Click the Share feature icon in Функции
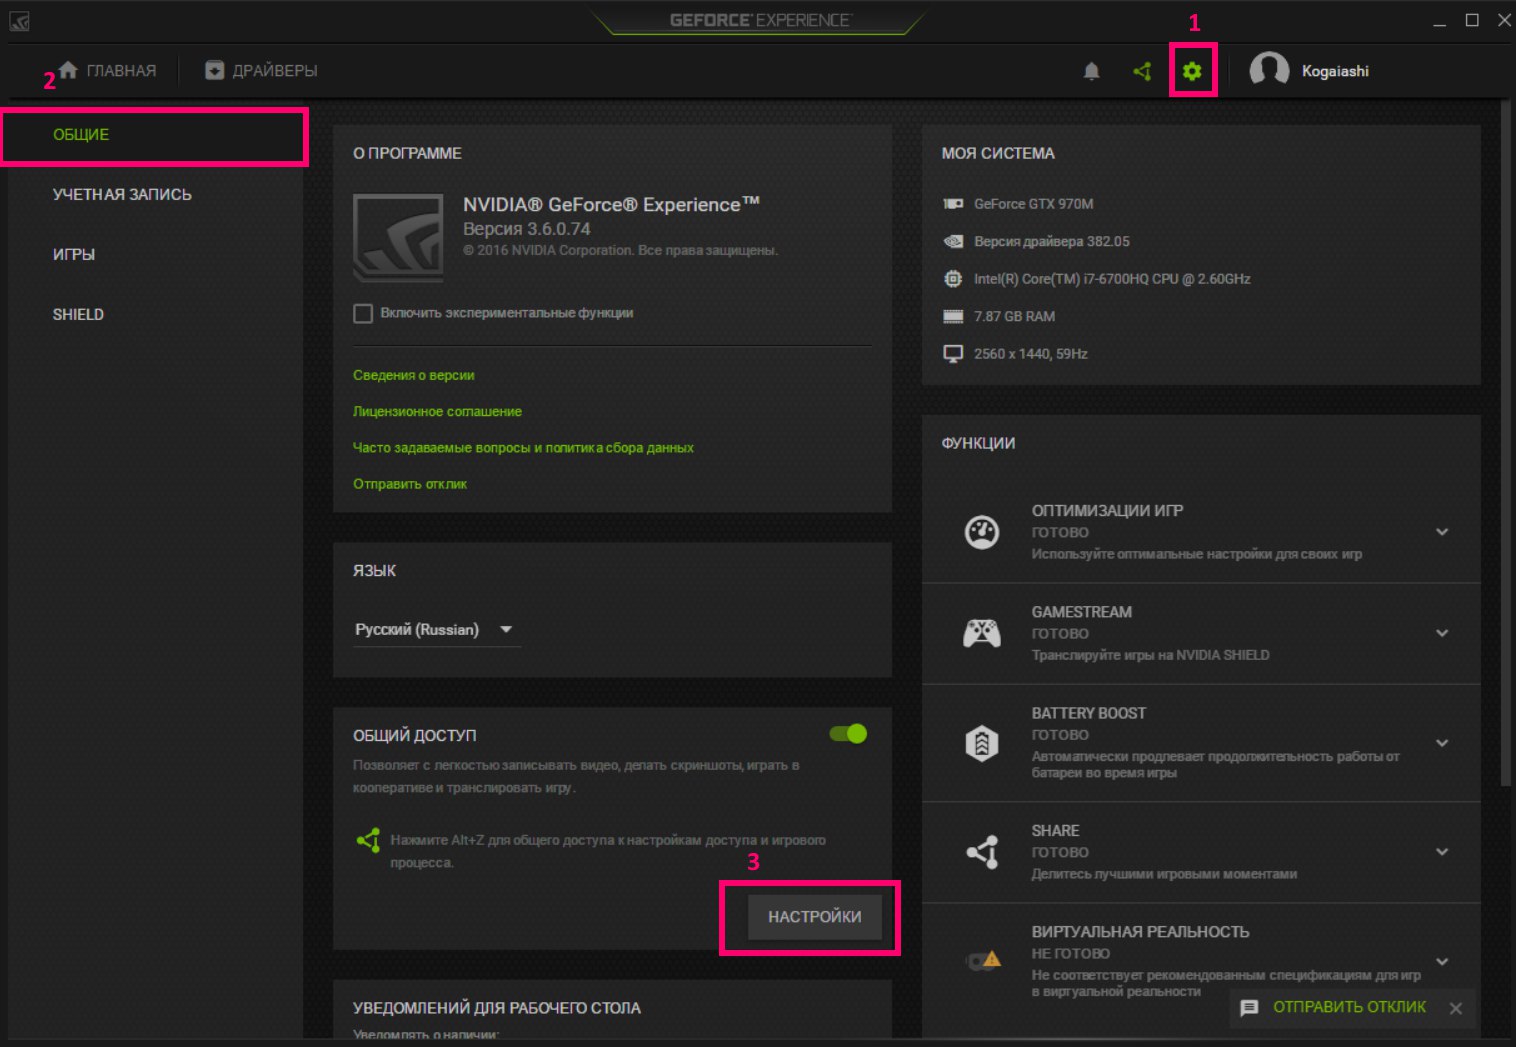 [982, 852]
